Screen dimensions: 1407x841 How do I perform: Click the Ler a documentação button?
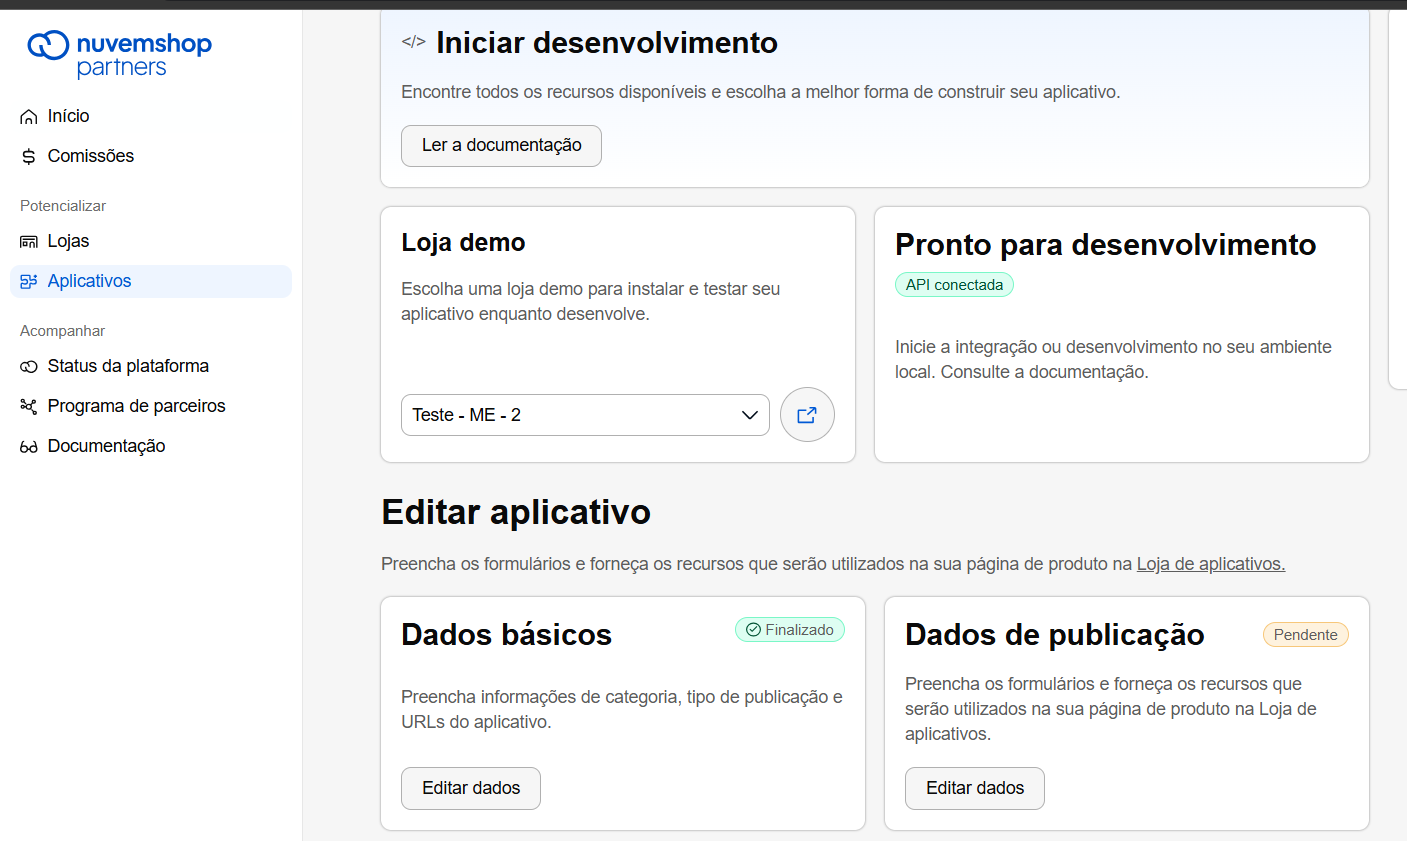coord(501,146)
